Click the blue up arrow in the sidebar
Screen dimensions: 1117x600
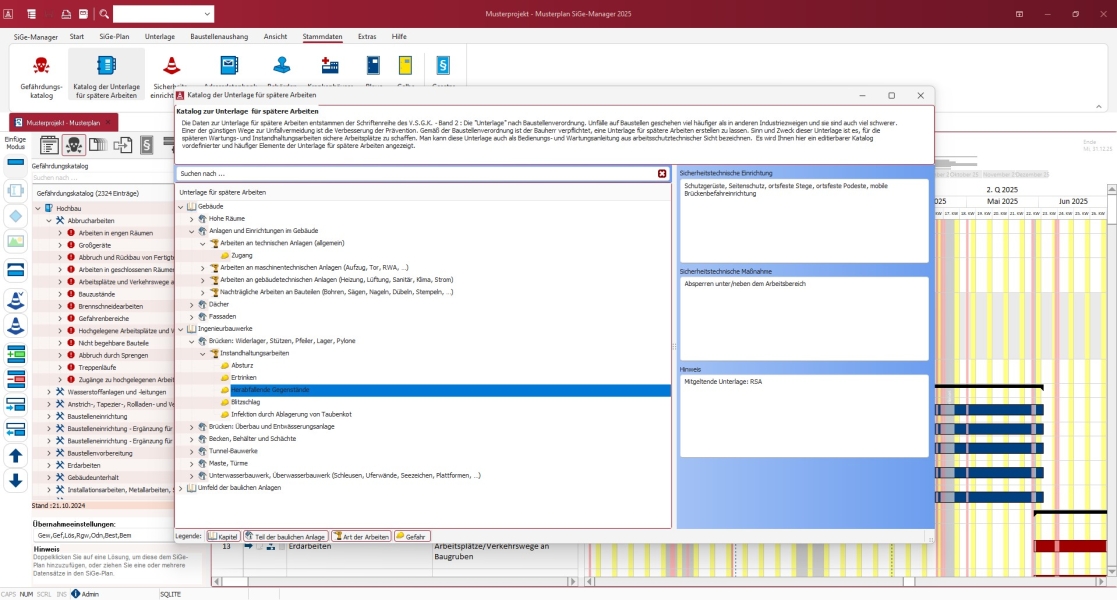coord(16,456)
